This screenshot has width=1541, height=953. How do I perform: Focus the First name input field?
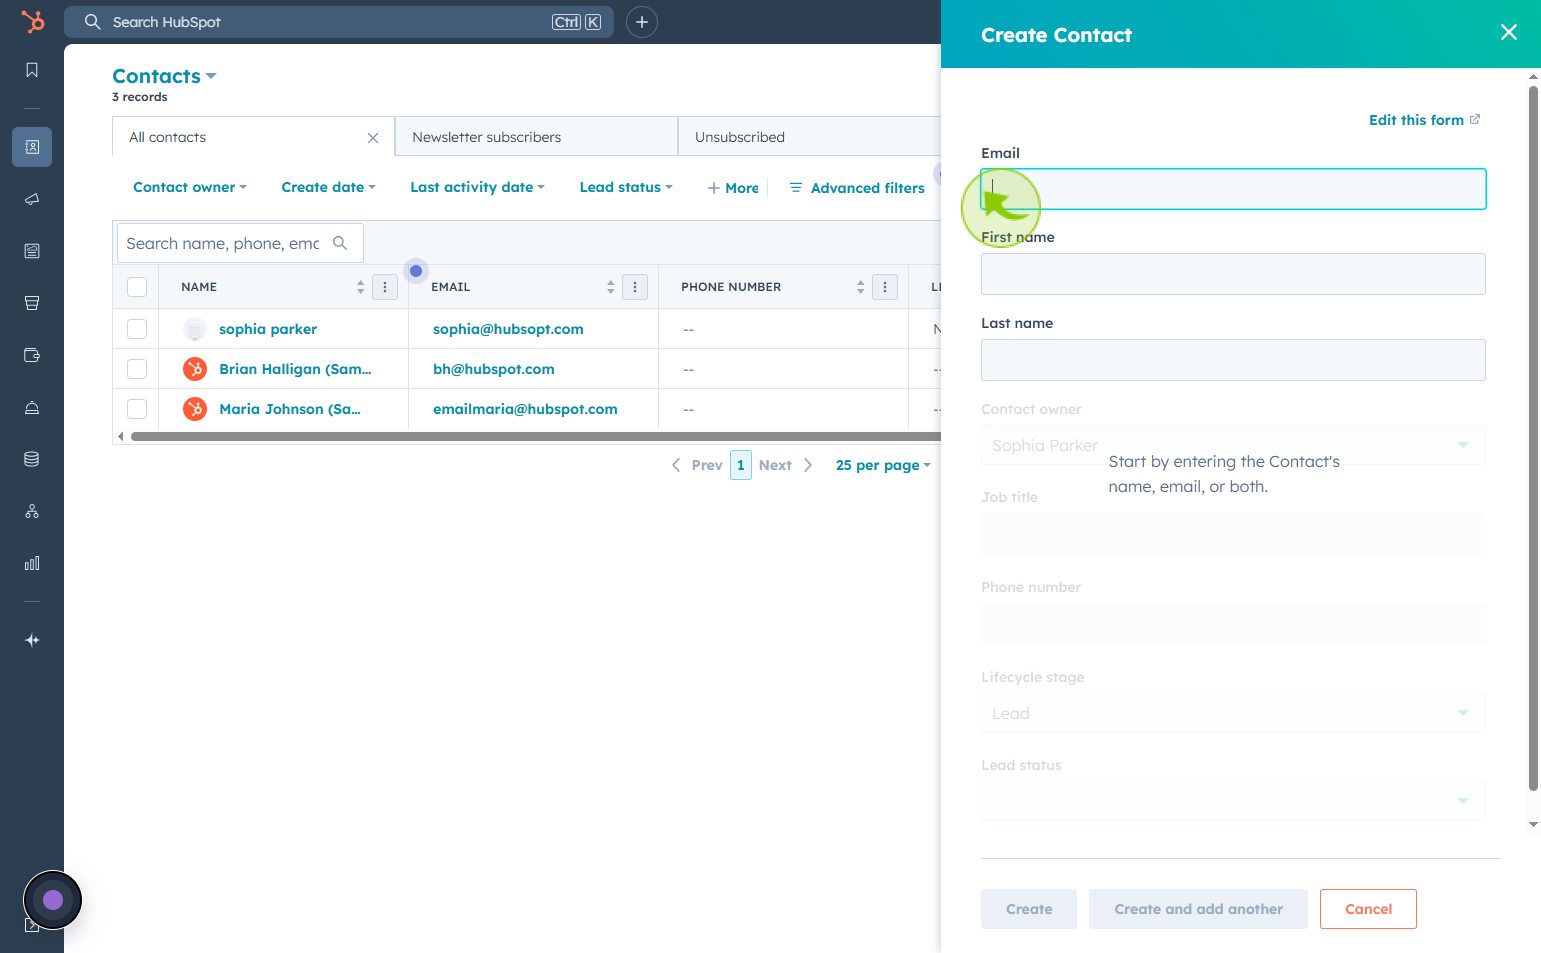(1233, 274)
